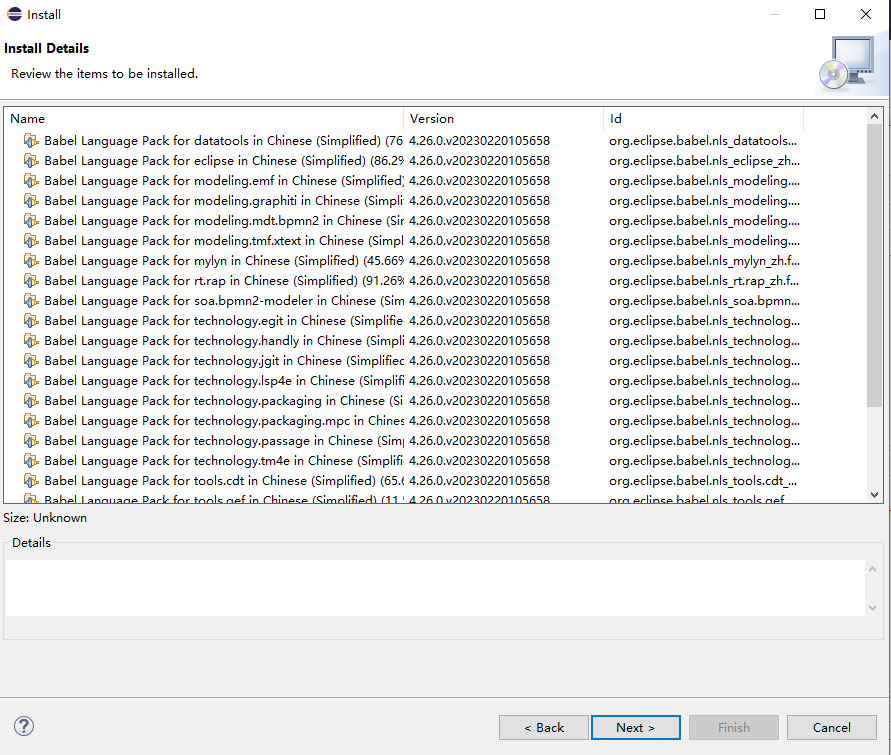Cancel the installation

click(x=832, y=727)
